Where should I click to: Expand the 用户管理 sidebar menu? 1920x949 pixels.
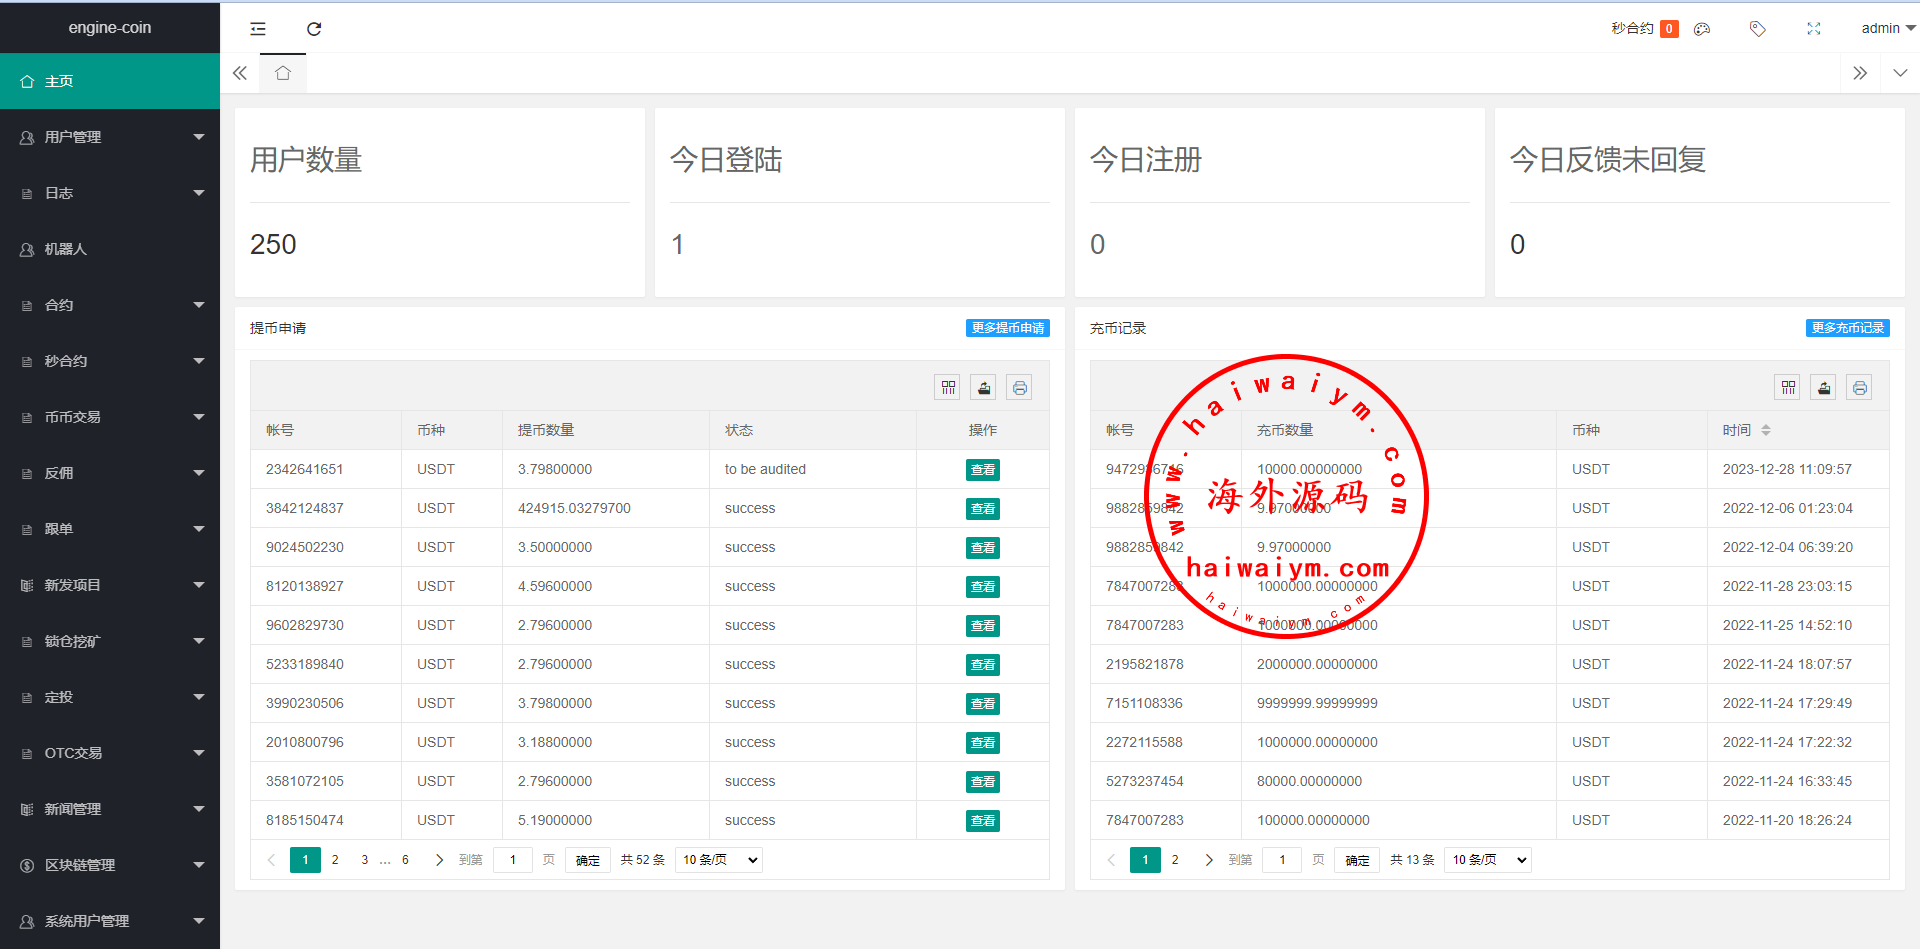110,137
